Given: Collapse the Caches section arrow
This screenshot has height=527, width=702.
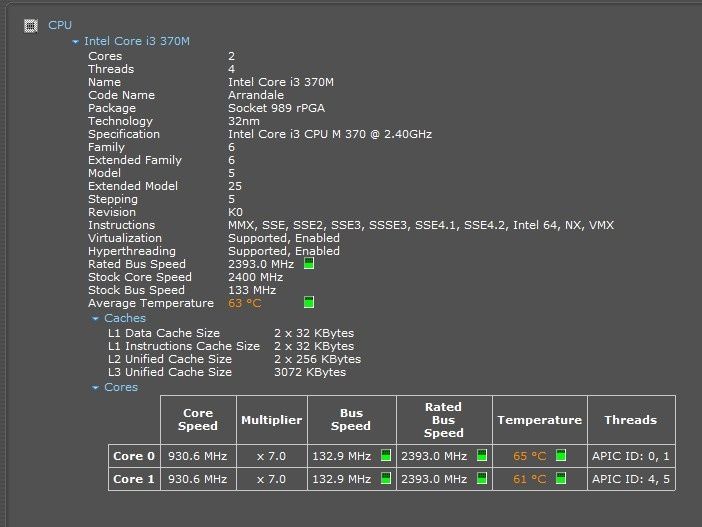Looking at the screenshot, I should [95, 318].
